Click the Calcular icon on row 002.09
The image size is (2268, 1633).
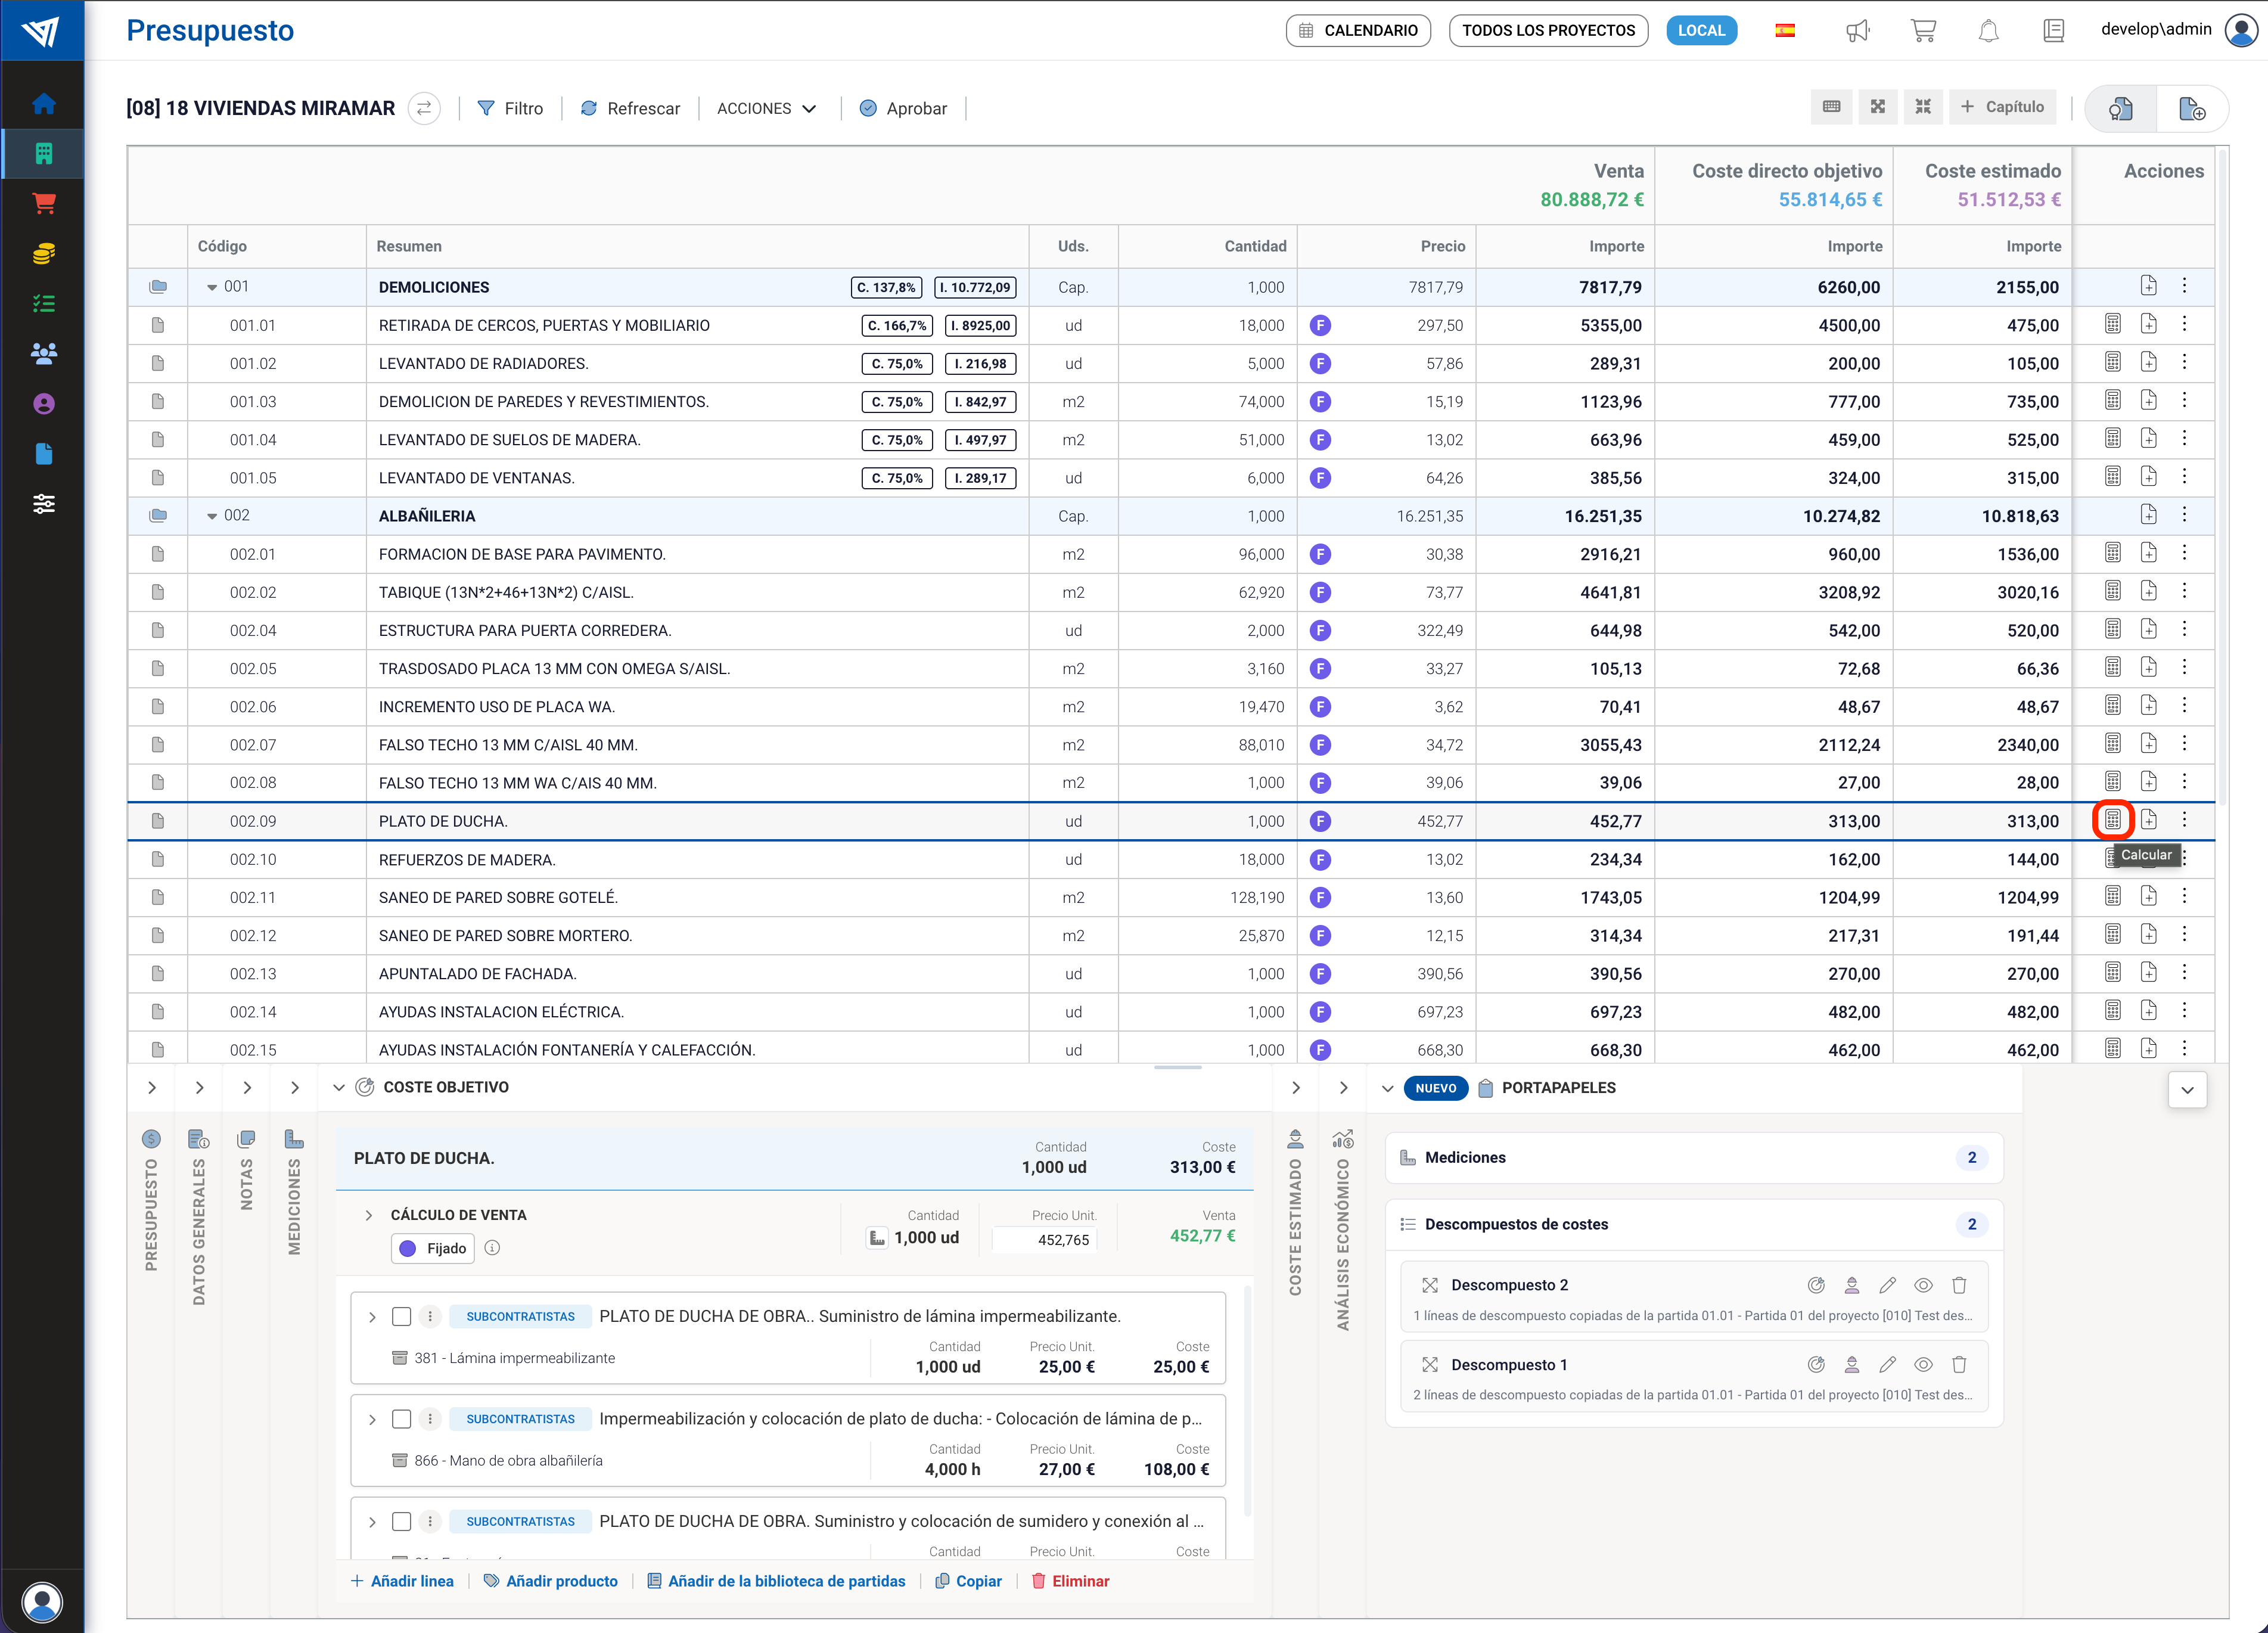pos(2112,820)
